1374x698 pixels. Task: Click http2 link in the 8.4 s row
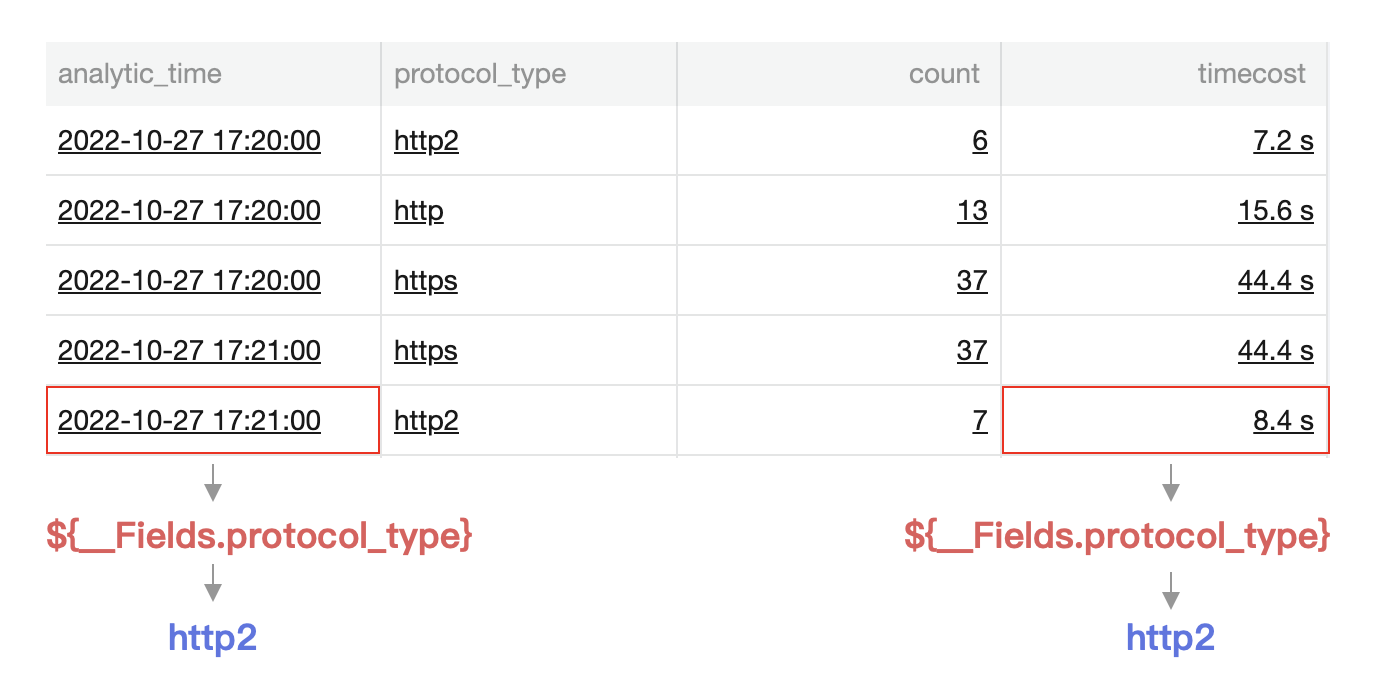tap(426, 421)
